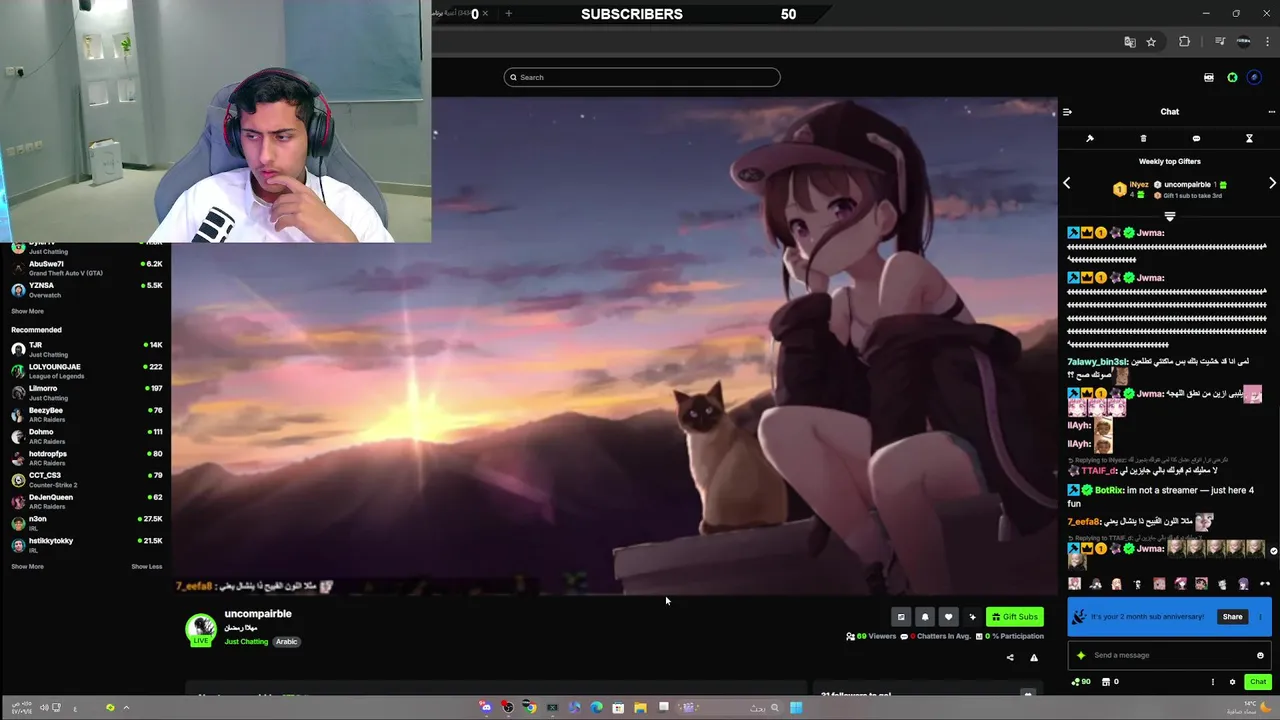
Task: Show next weekly top gifters
Action: [x=1272, y=183]
